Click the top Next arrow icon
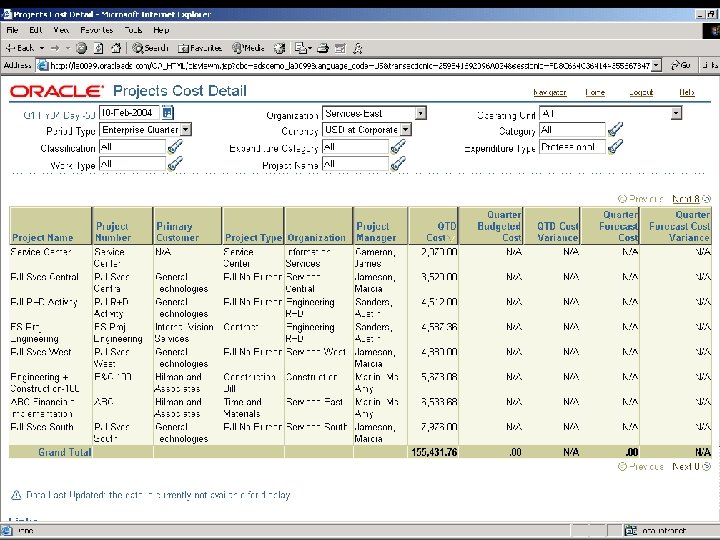 tap(706, 199)
